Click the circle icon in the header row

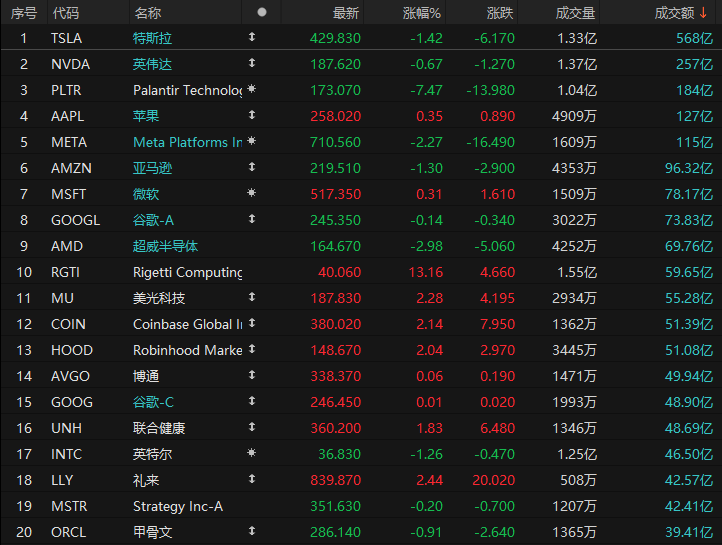[x=262, y=13]
